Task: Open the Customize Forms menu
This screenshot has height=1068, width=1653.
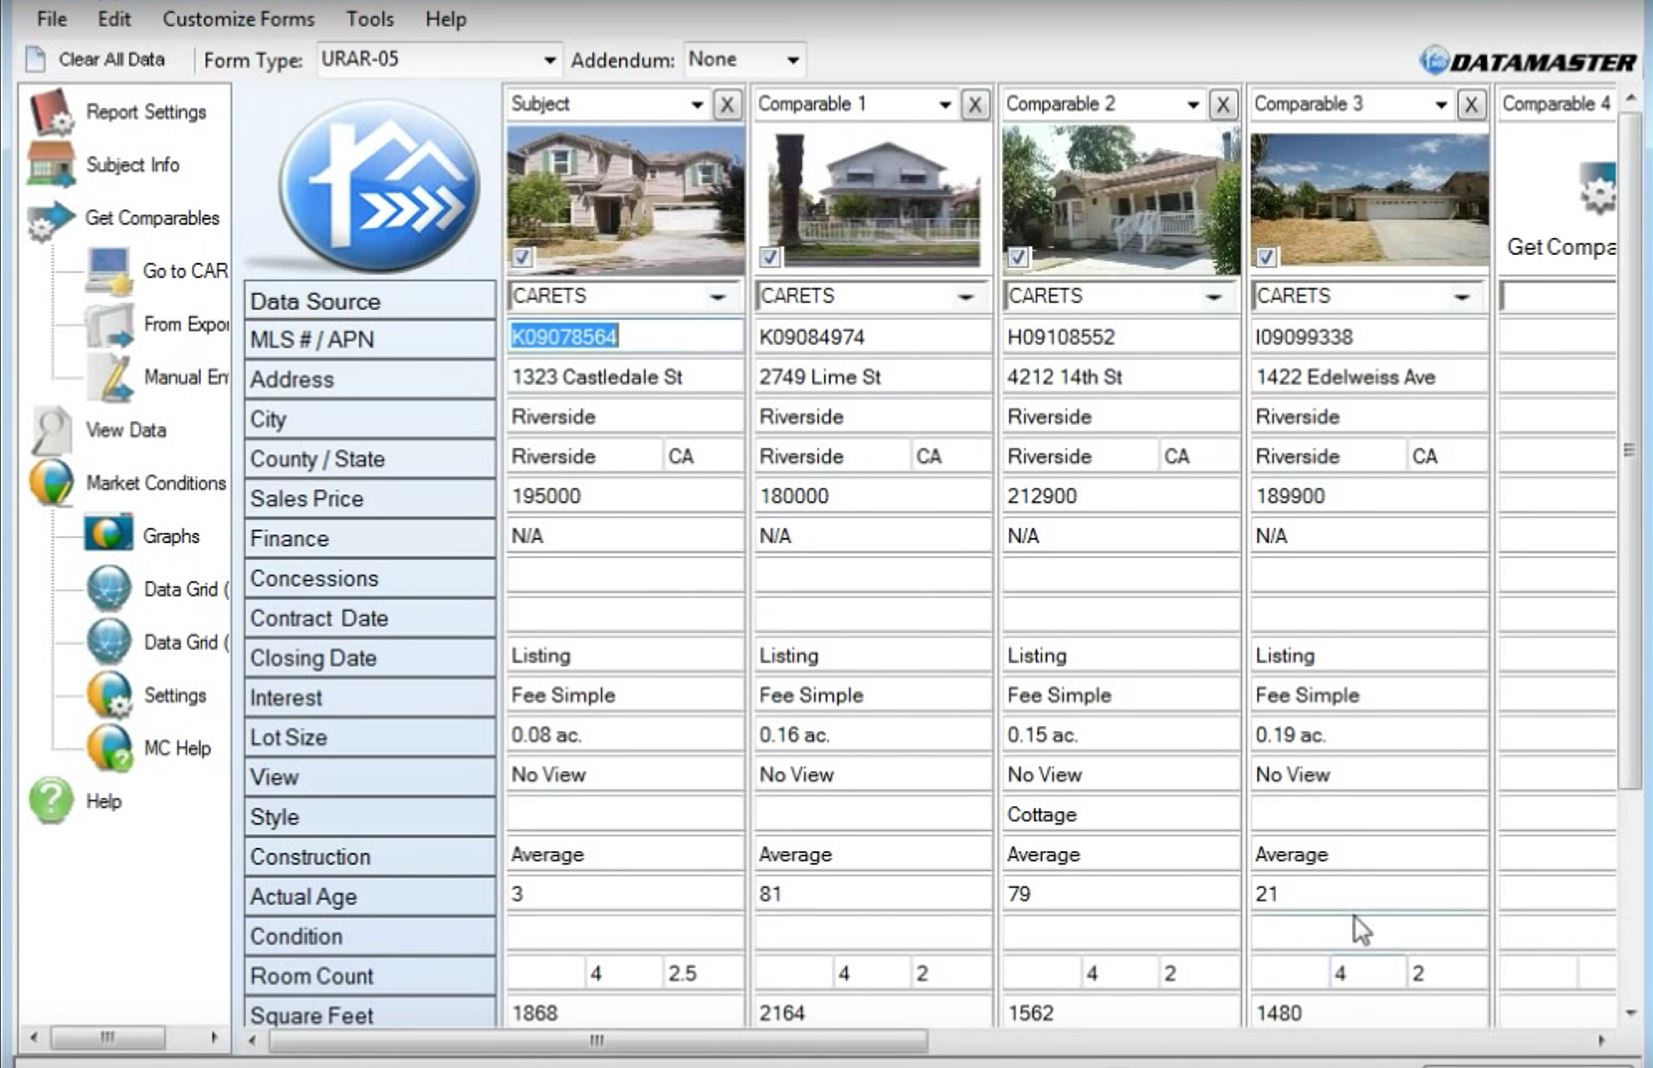Action: (x=238, y=18)
